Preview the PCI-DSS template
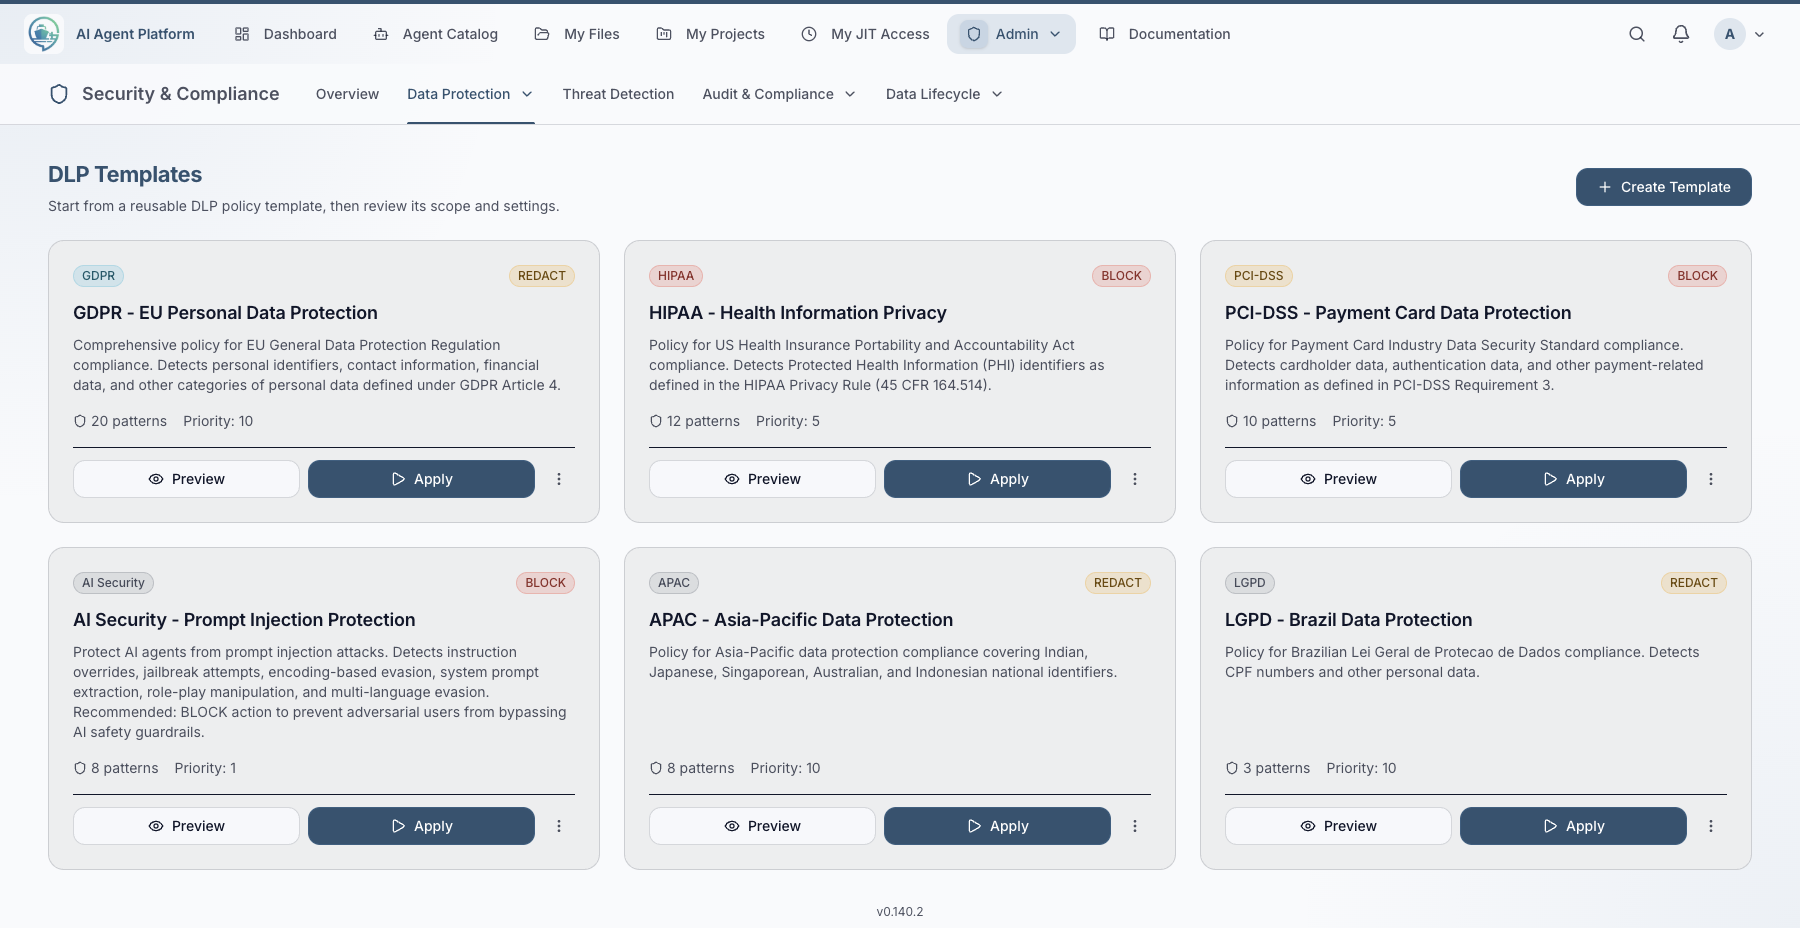Viewport: 1800px width, 928px height. (x=1338, y=479)
